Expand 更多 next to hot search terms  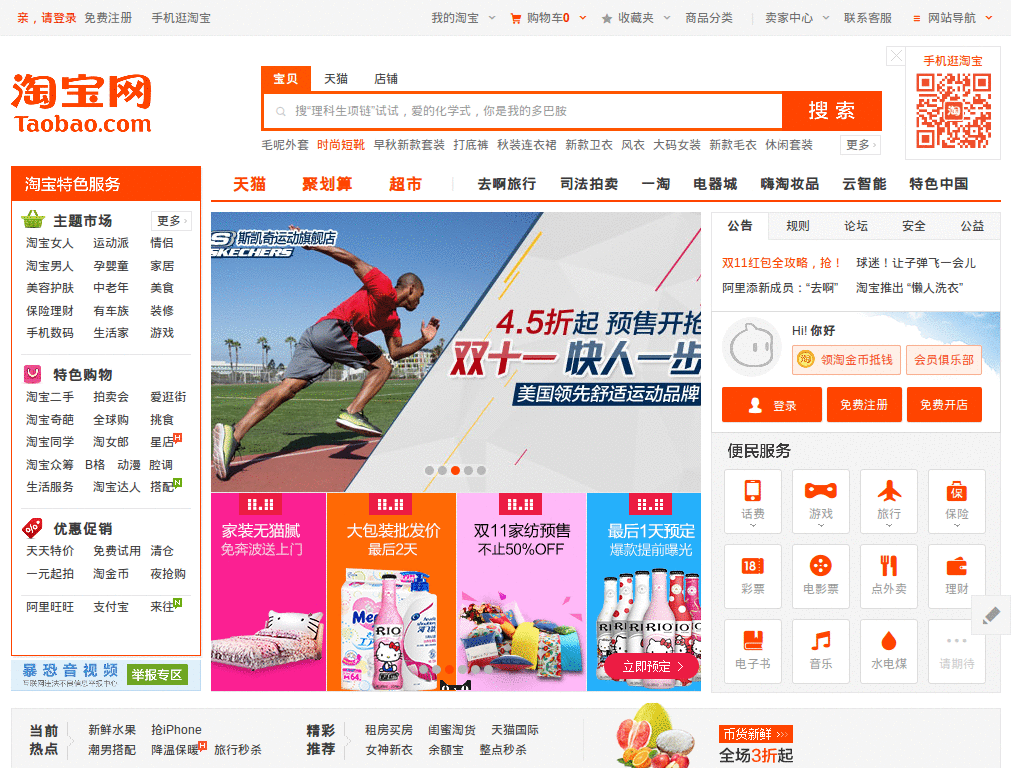[861, 145]
